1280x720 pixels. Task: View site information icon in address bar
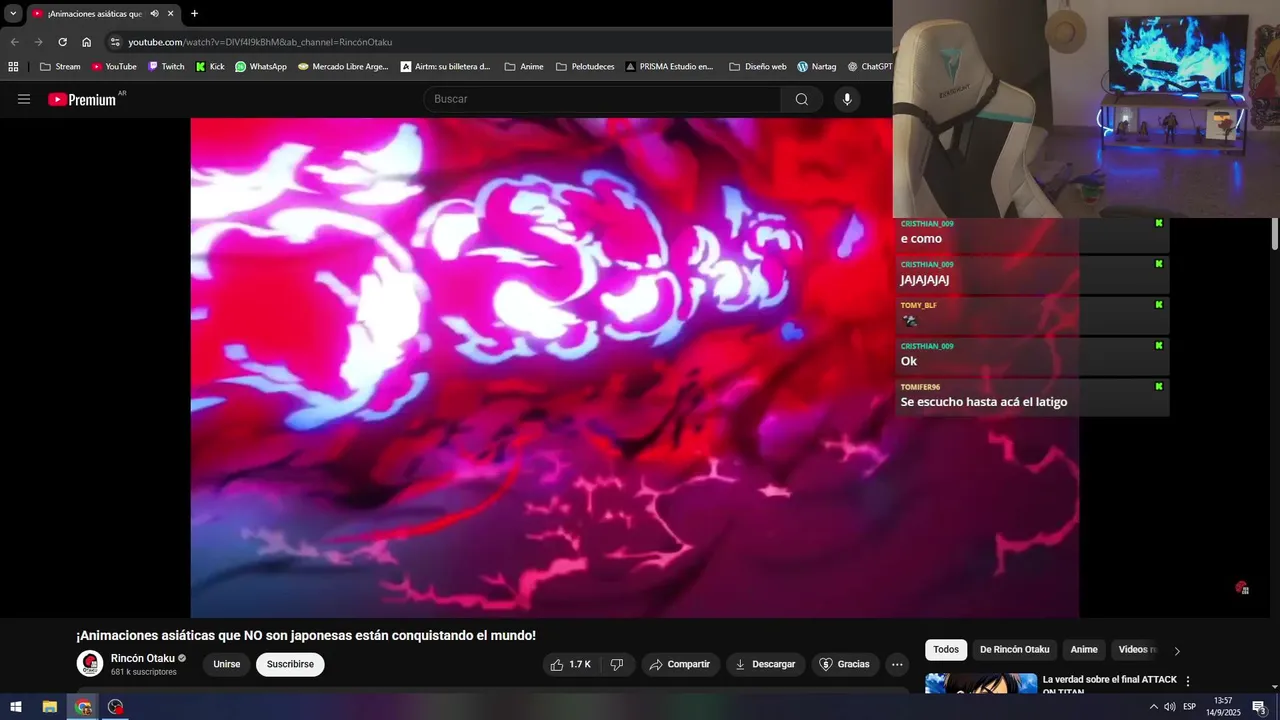click(115, 42)
